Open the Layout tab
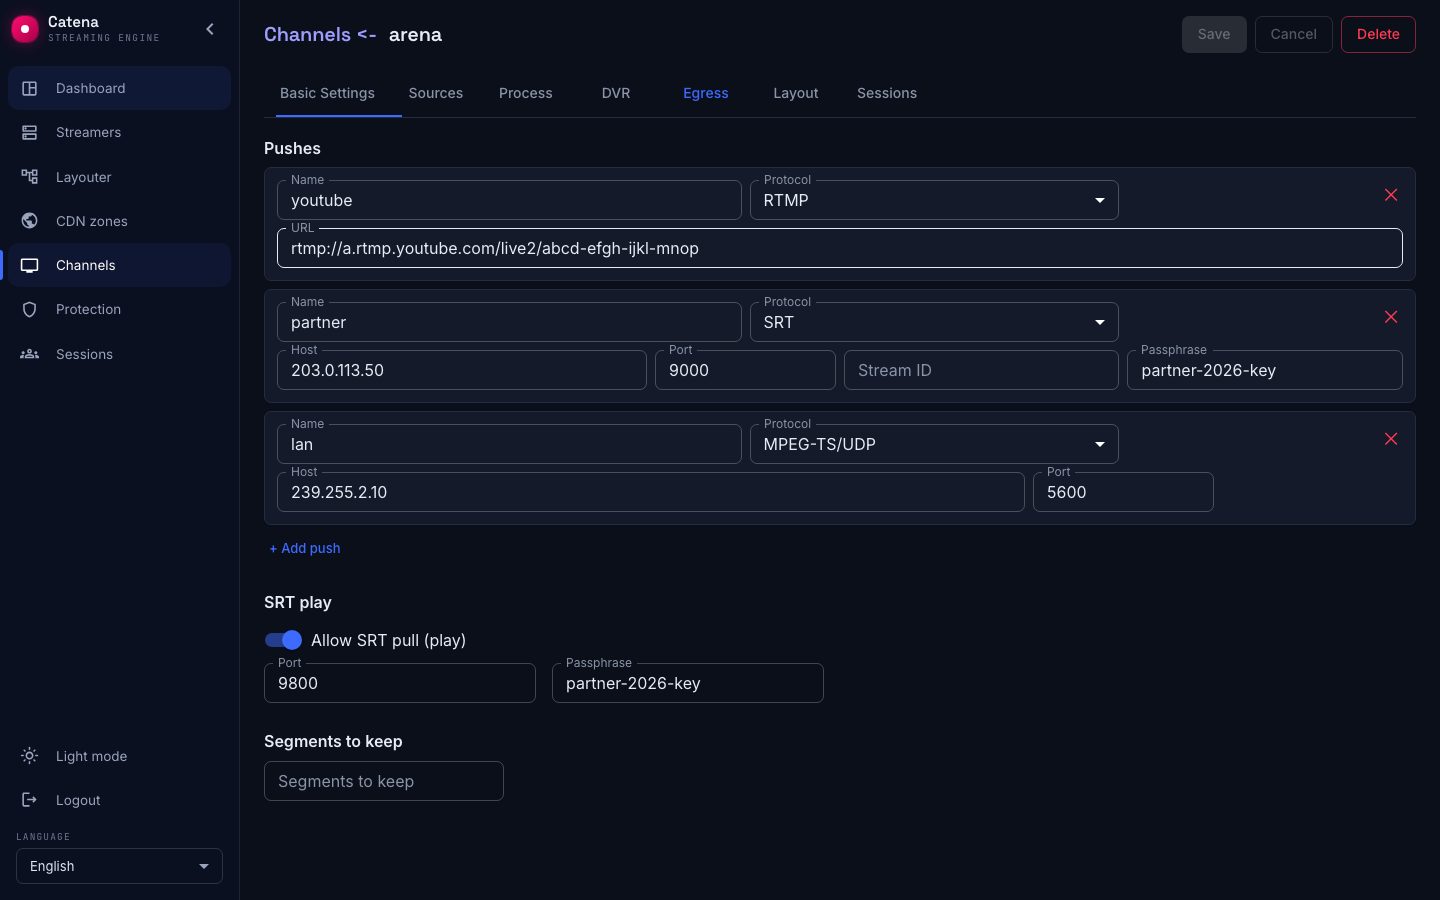Screen dimensions: 1440x900 pos(796,93)
